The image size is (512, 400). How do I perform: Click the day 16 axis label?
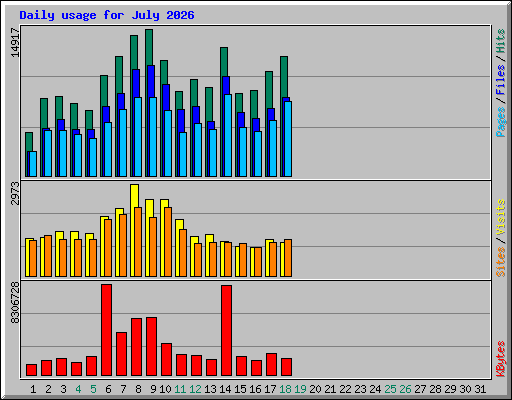coord(255,389)
